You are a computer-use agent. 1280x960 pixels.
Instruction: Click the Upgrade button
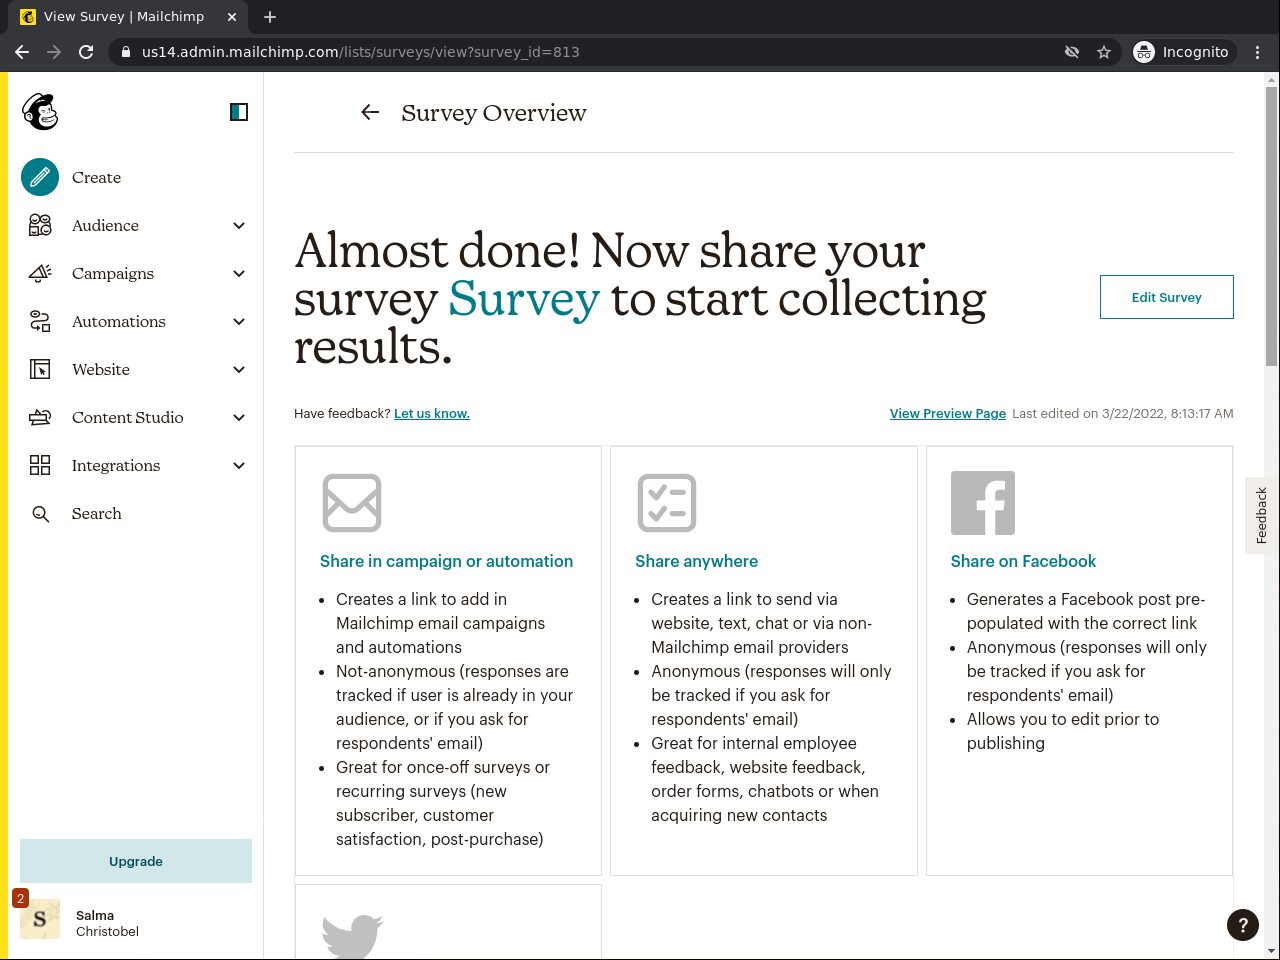(x=136, y=861)
